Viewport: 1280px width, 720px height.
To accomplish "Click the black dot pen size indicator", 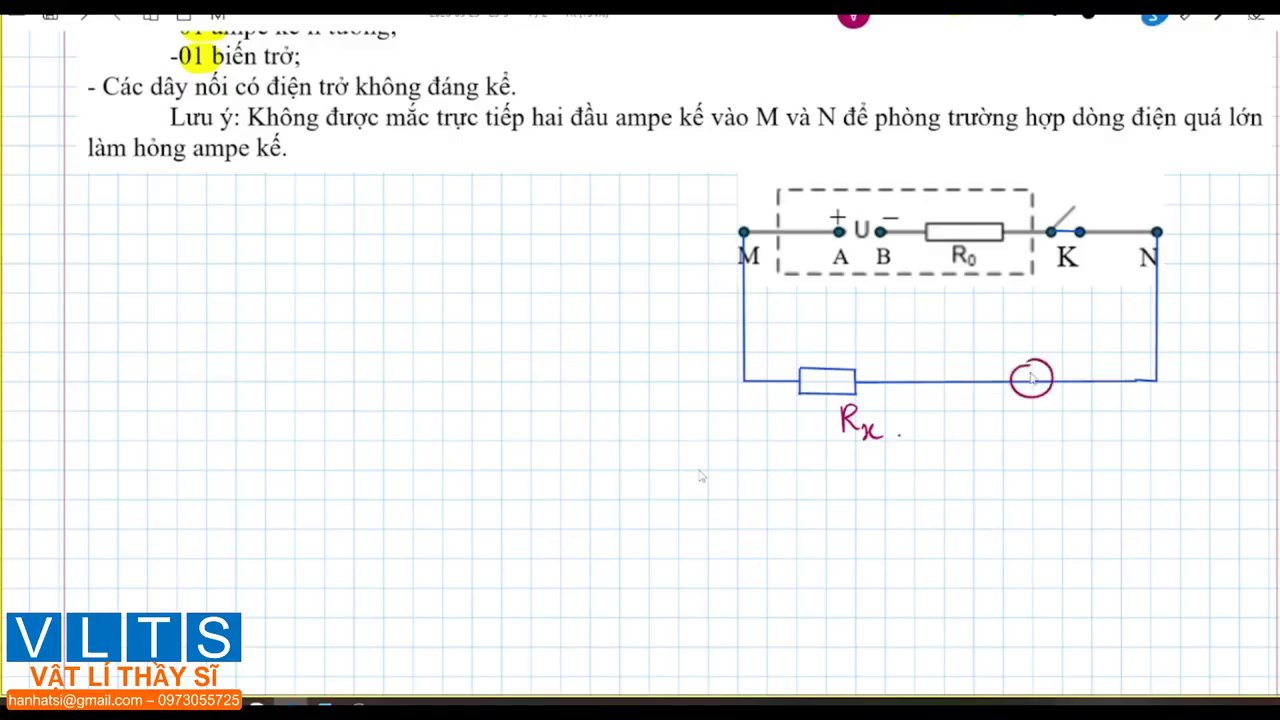I will click(1088, 14).
